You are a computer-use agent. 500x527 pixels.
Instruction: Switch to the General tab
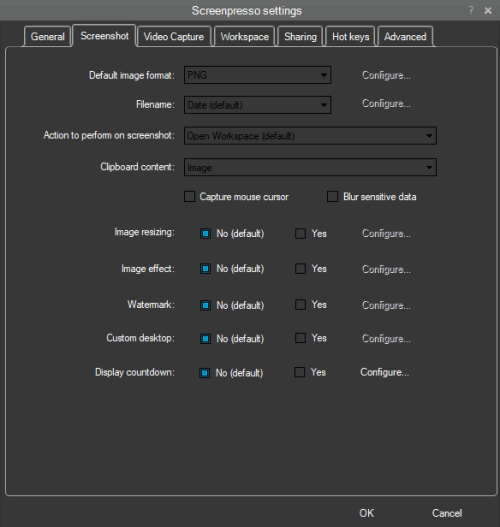click(47, 36)
